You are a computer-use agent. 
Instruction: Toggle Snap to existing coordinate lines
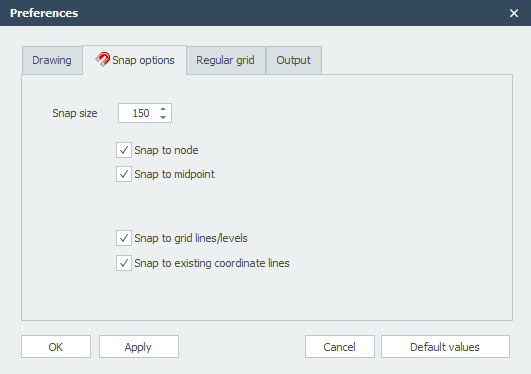point(124,263)
